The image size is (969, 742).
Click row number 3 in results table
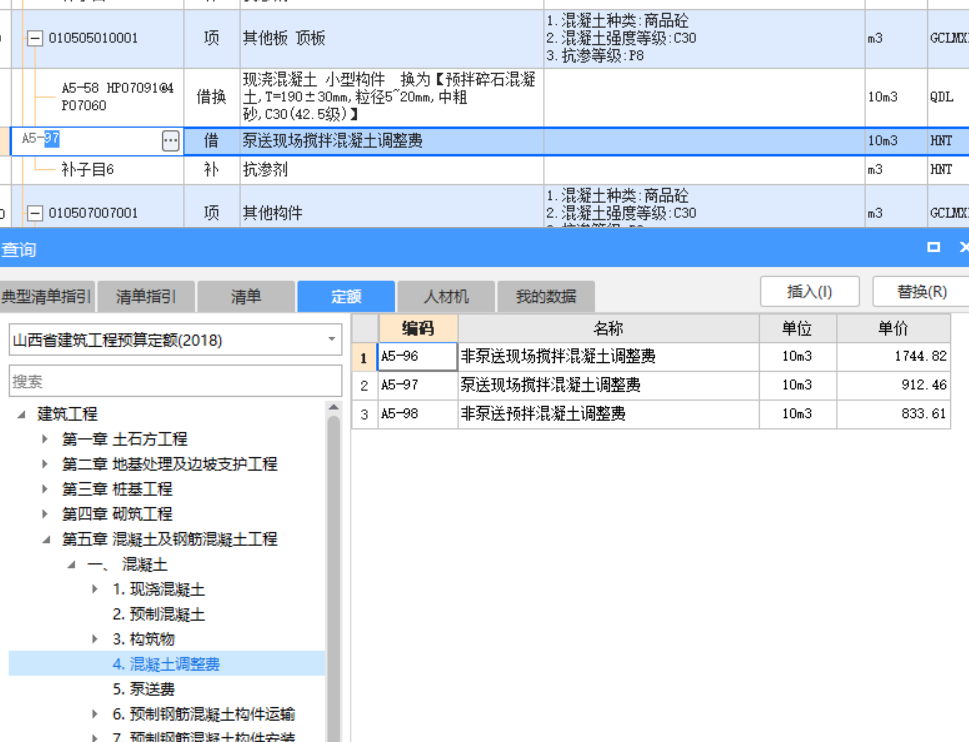tap(365, 414)
